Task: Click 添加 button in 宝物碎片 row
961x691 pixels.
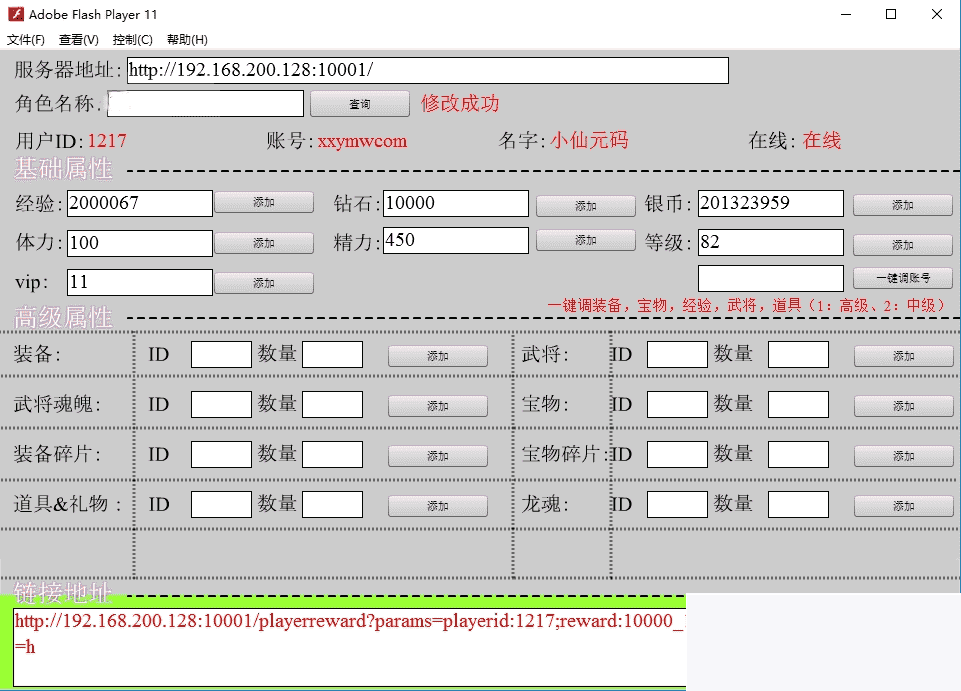Action: [x=903, y=456]
